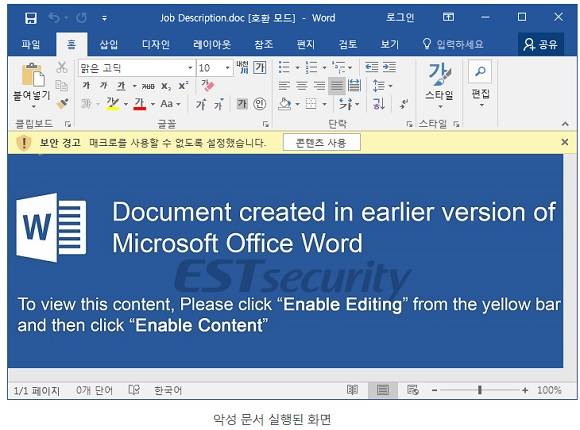Save the document with the floppy disk icon
The image size is (580, 430).
(31, 17)
